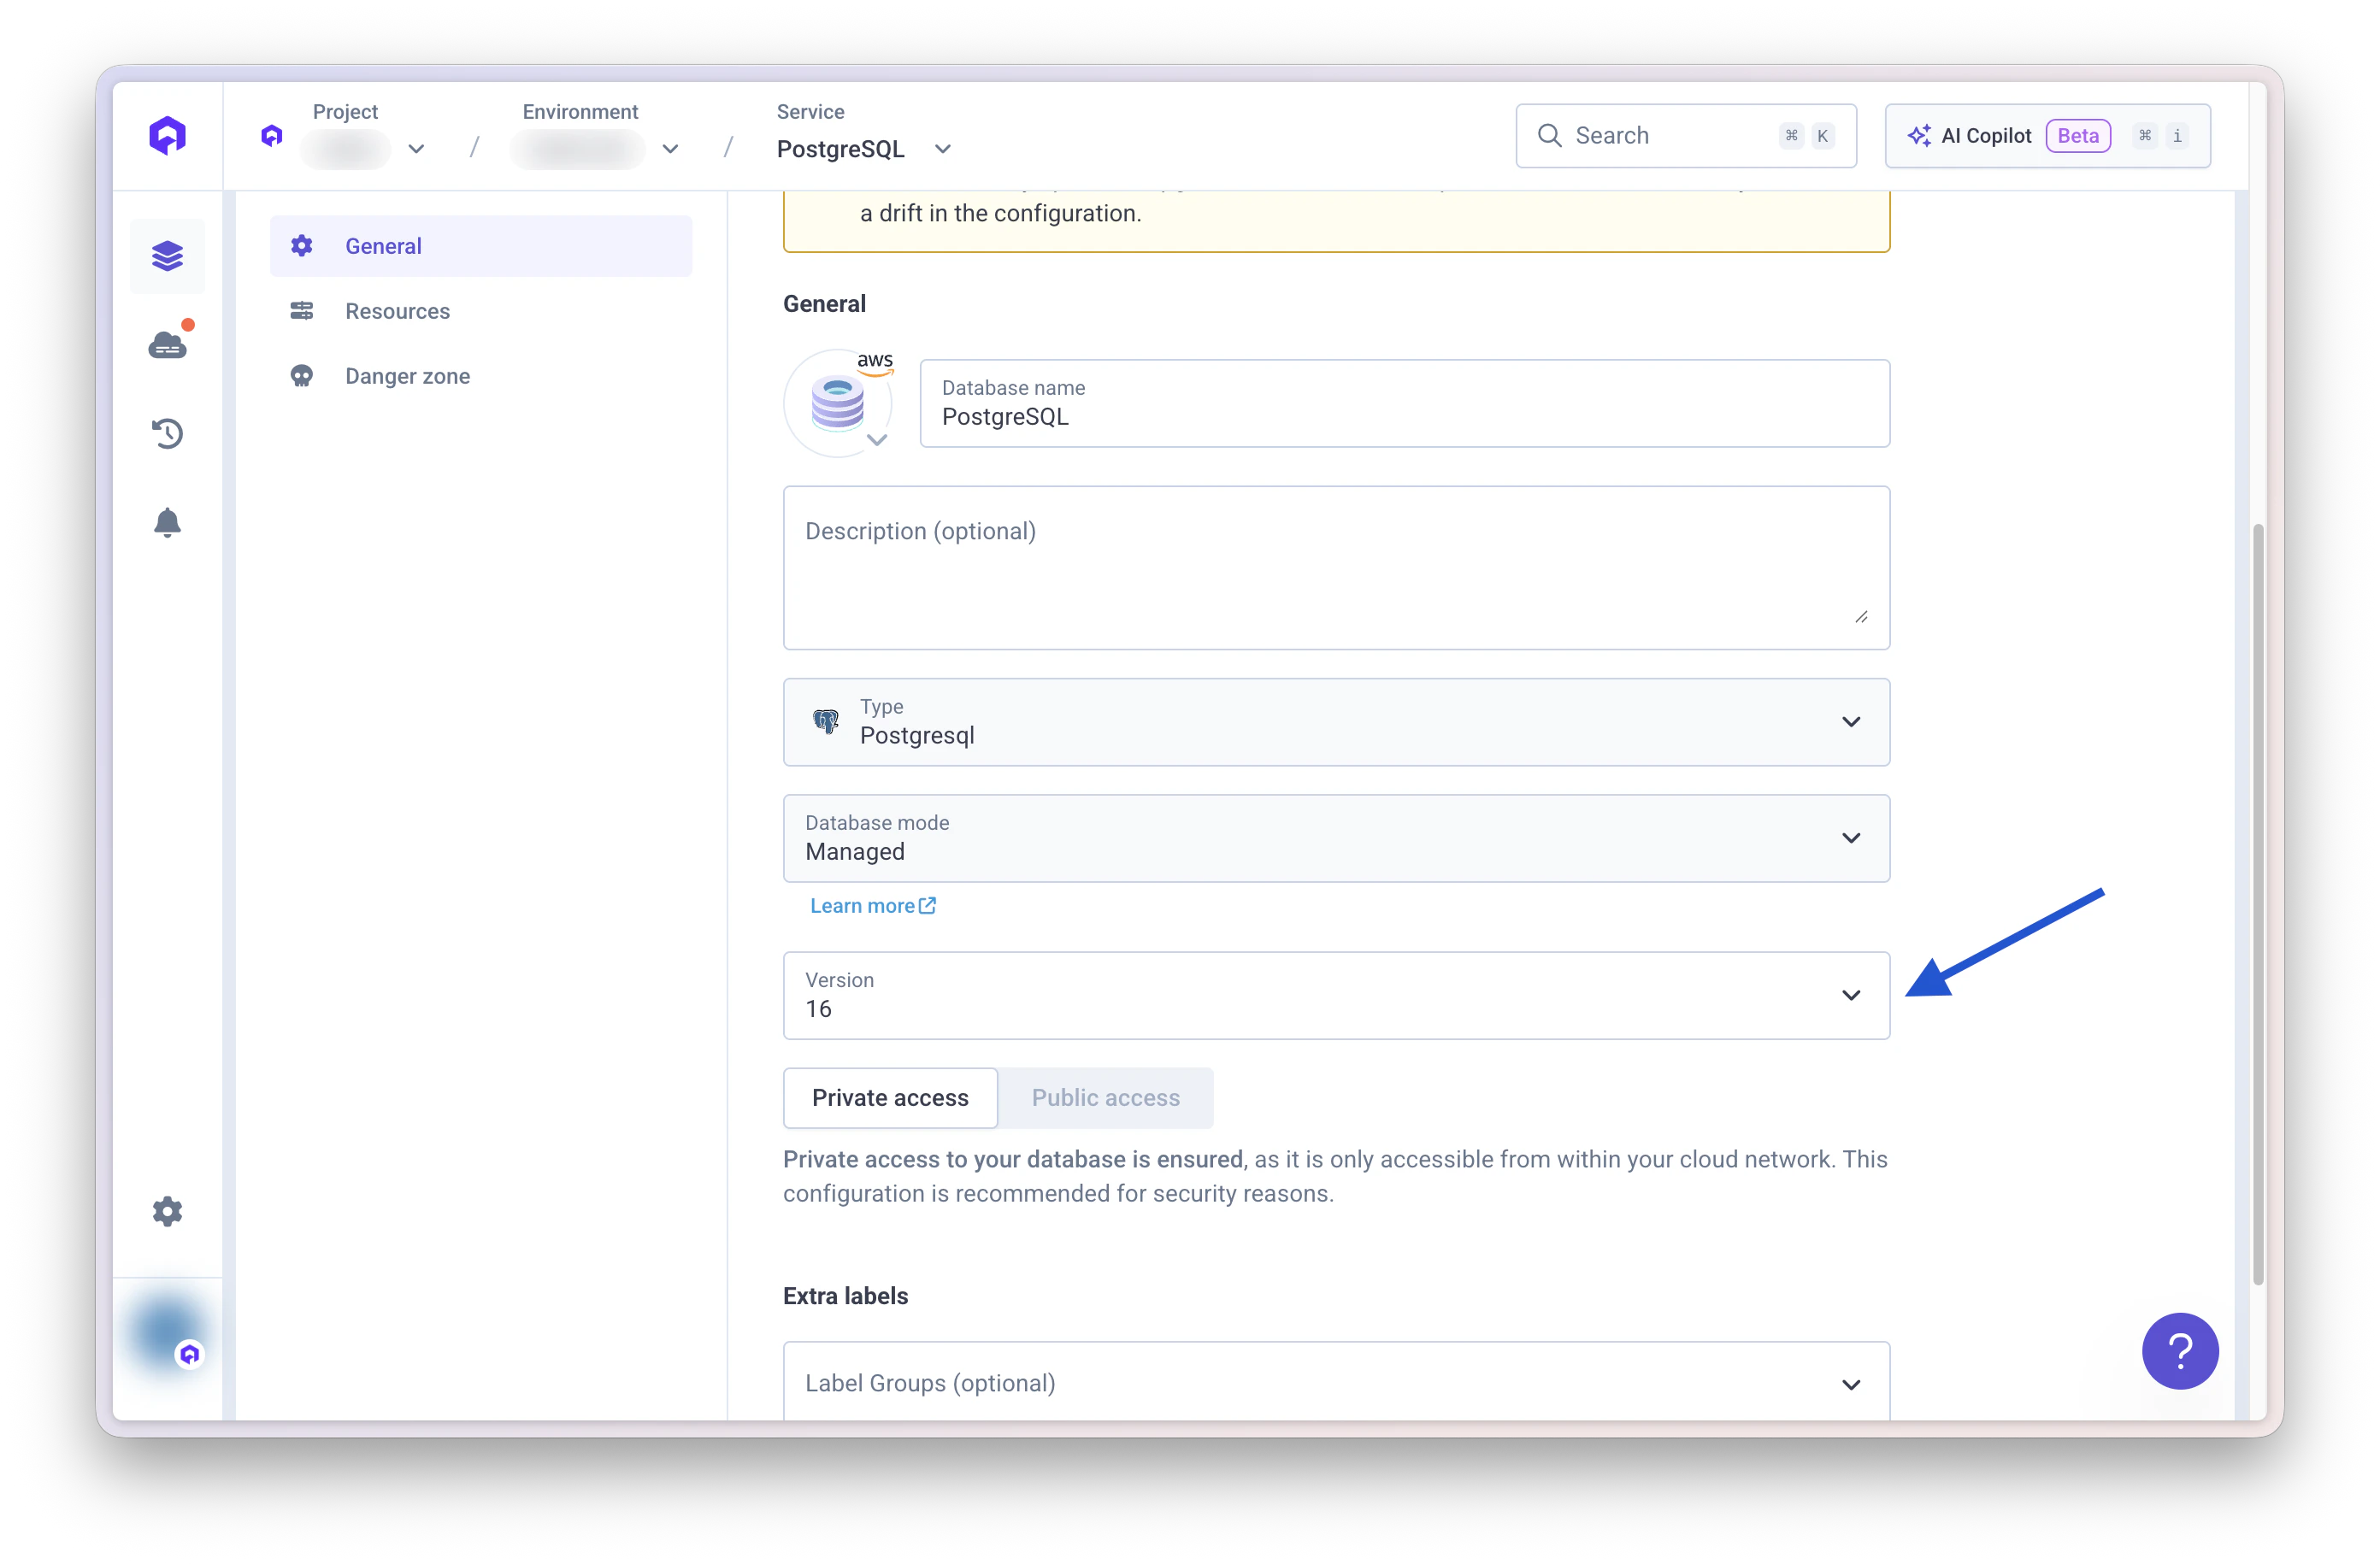Viewport: 2380px width, 1564px height.
Task: Expand Label Groups dropdown
Action: pyautogui.click(x=1335, y=1383)
